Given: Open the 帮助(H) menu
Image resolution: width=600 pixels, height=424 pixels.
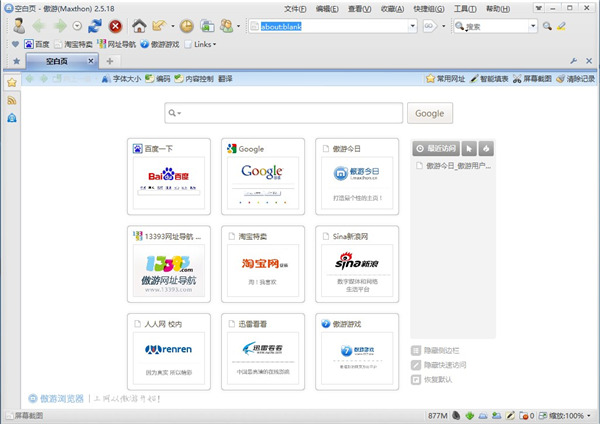Looking at the screenshot, I should tap(498, 9).
